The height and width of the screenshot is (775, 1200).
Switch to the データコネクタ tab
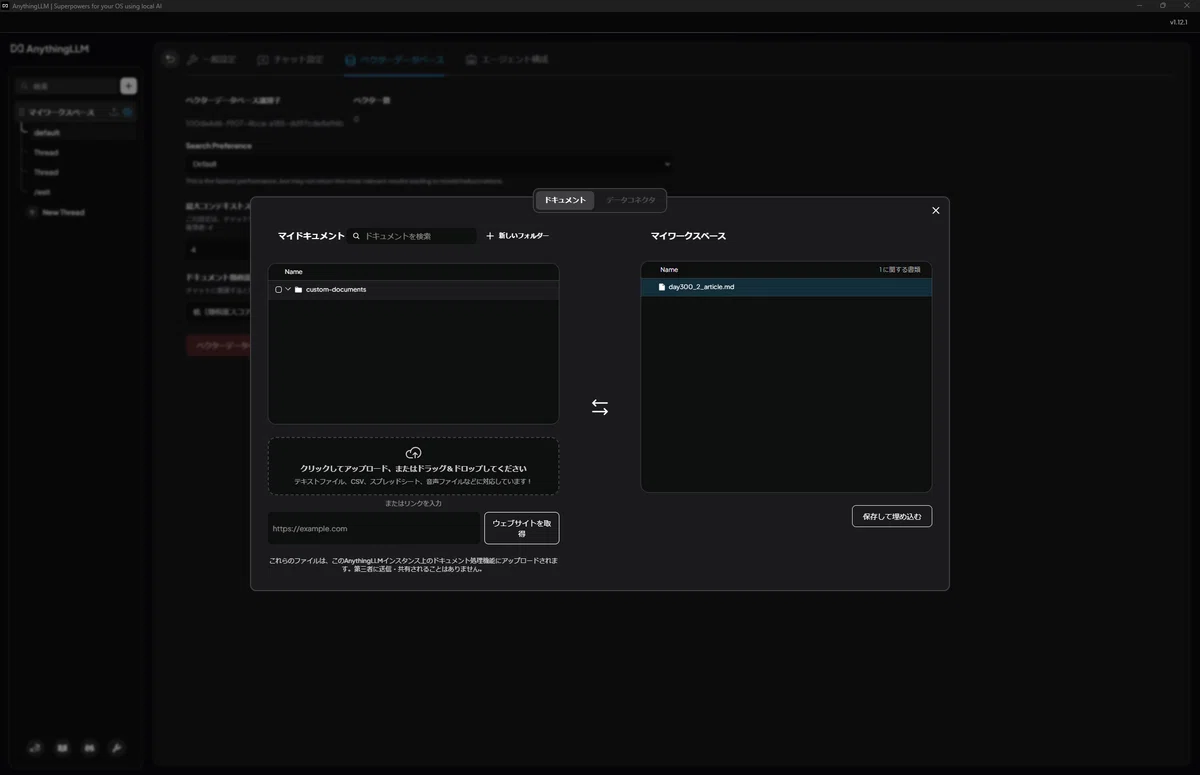click(x=631, y=200)
